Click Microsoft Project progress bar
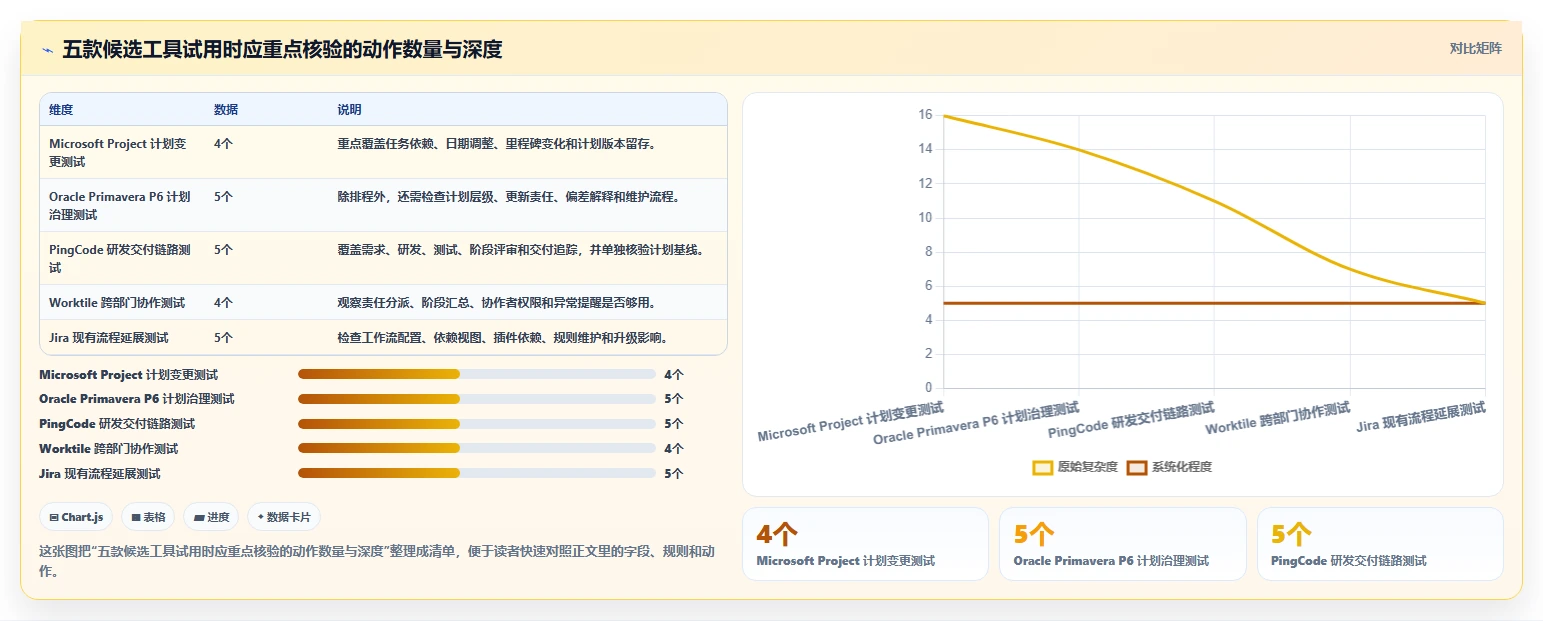 [x=477, y=374]
